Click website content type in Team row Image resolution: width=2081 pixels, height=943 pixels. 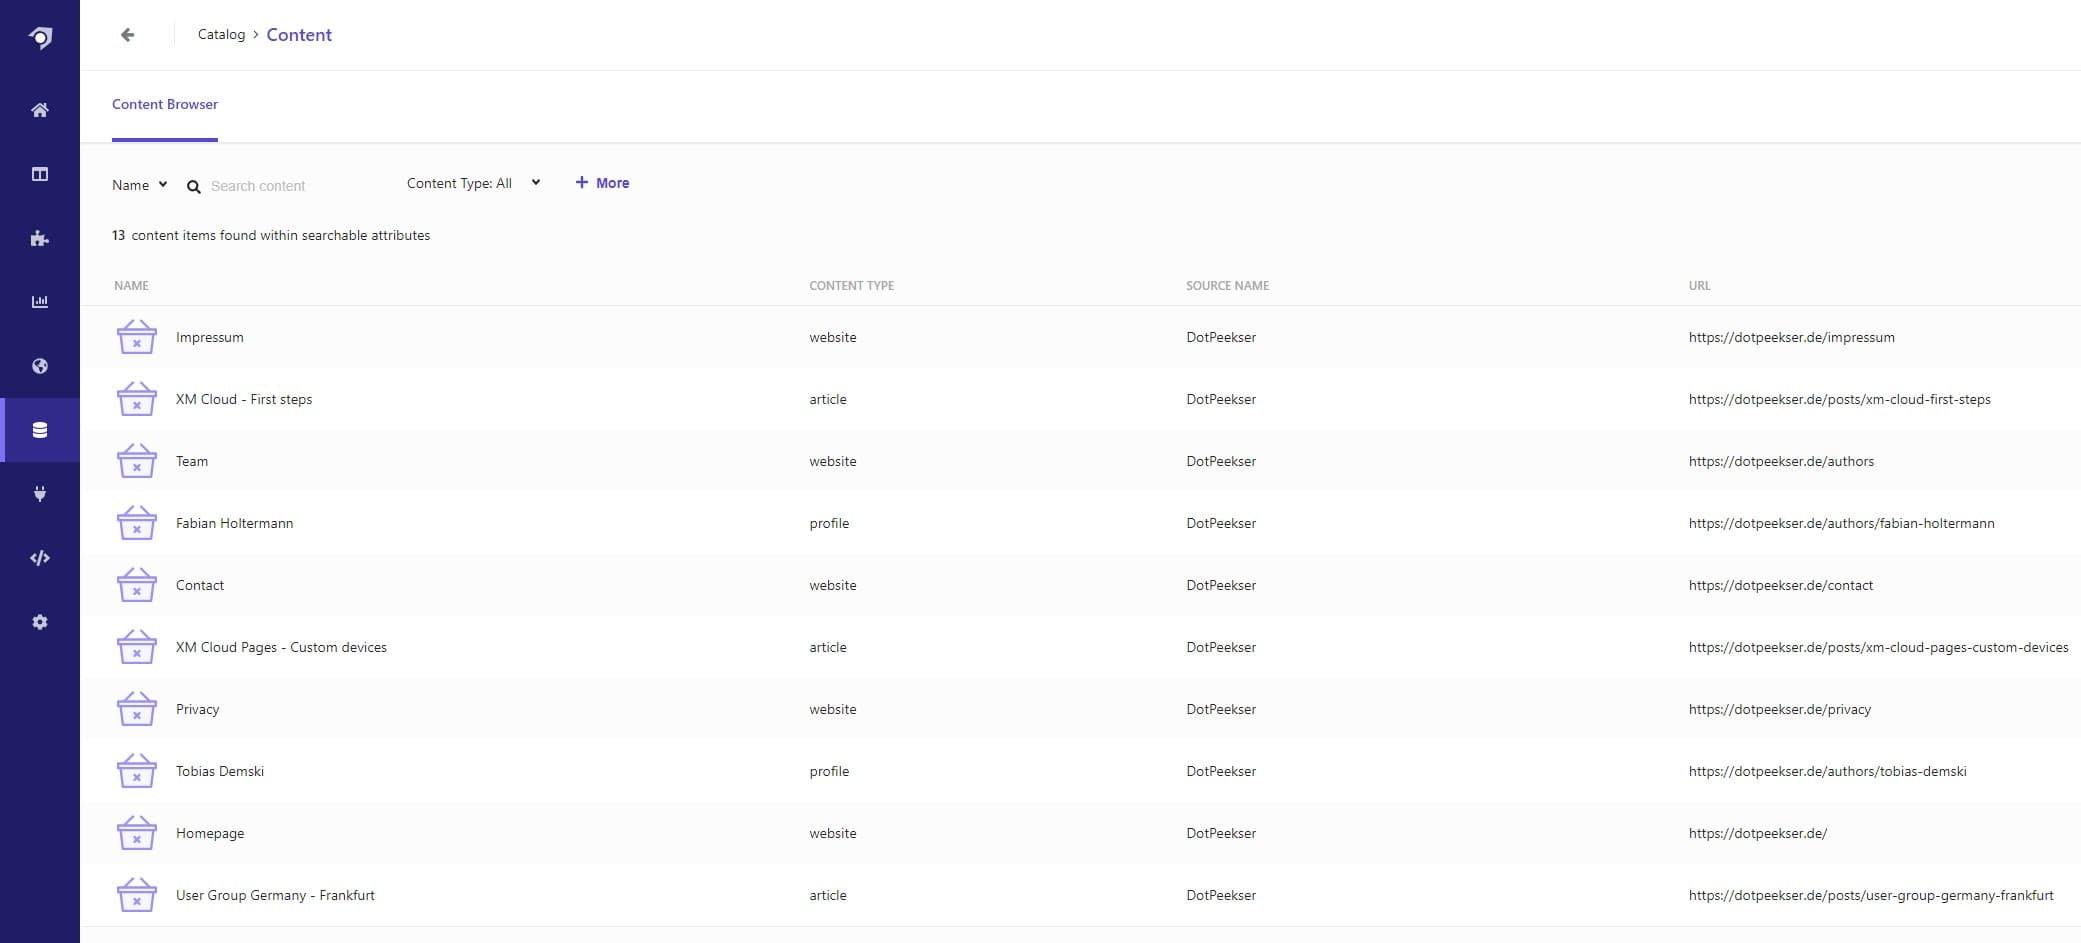(833, 461)
